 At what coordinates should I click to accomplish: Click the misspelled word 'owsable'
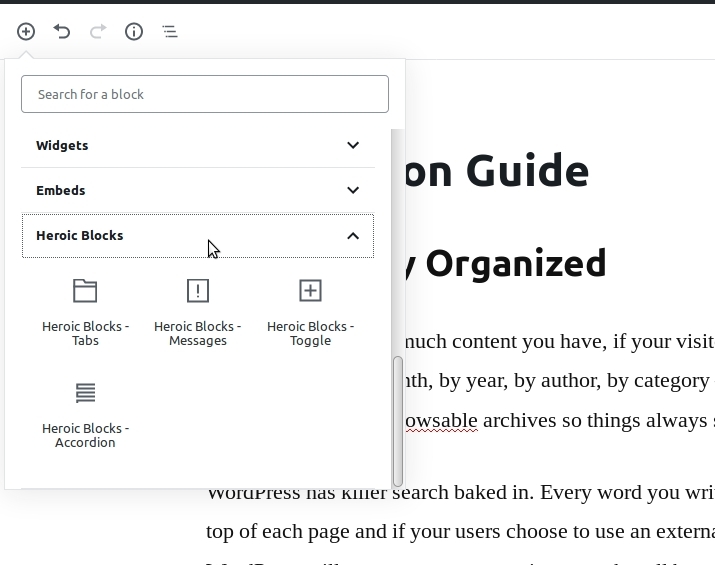pos(441,420)
